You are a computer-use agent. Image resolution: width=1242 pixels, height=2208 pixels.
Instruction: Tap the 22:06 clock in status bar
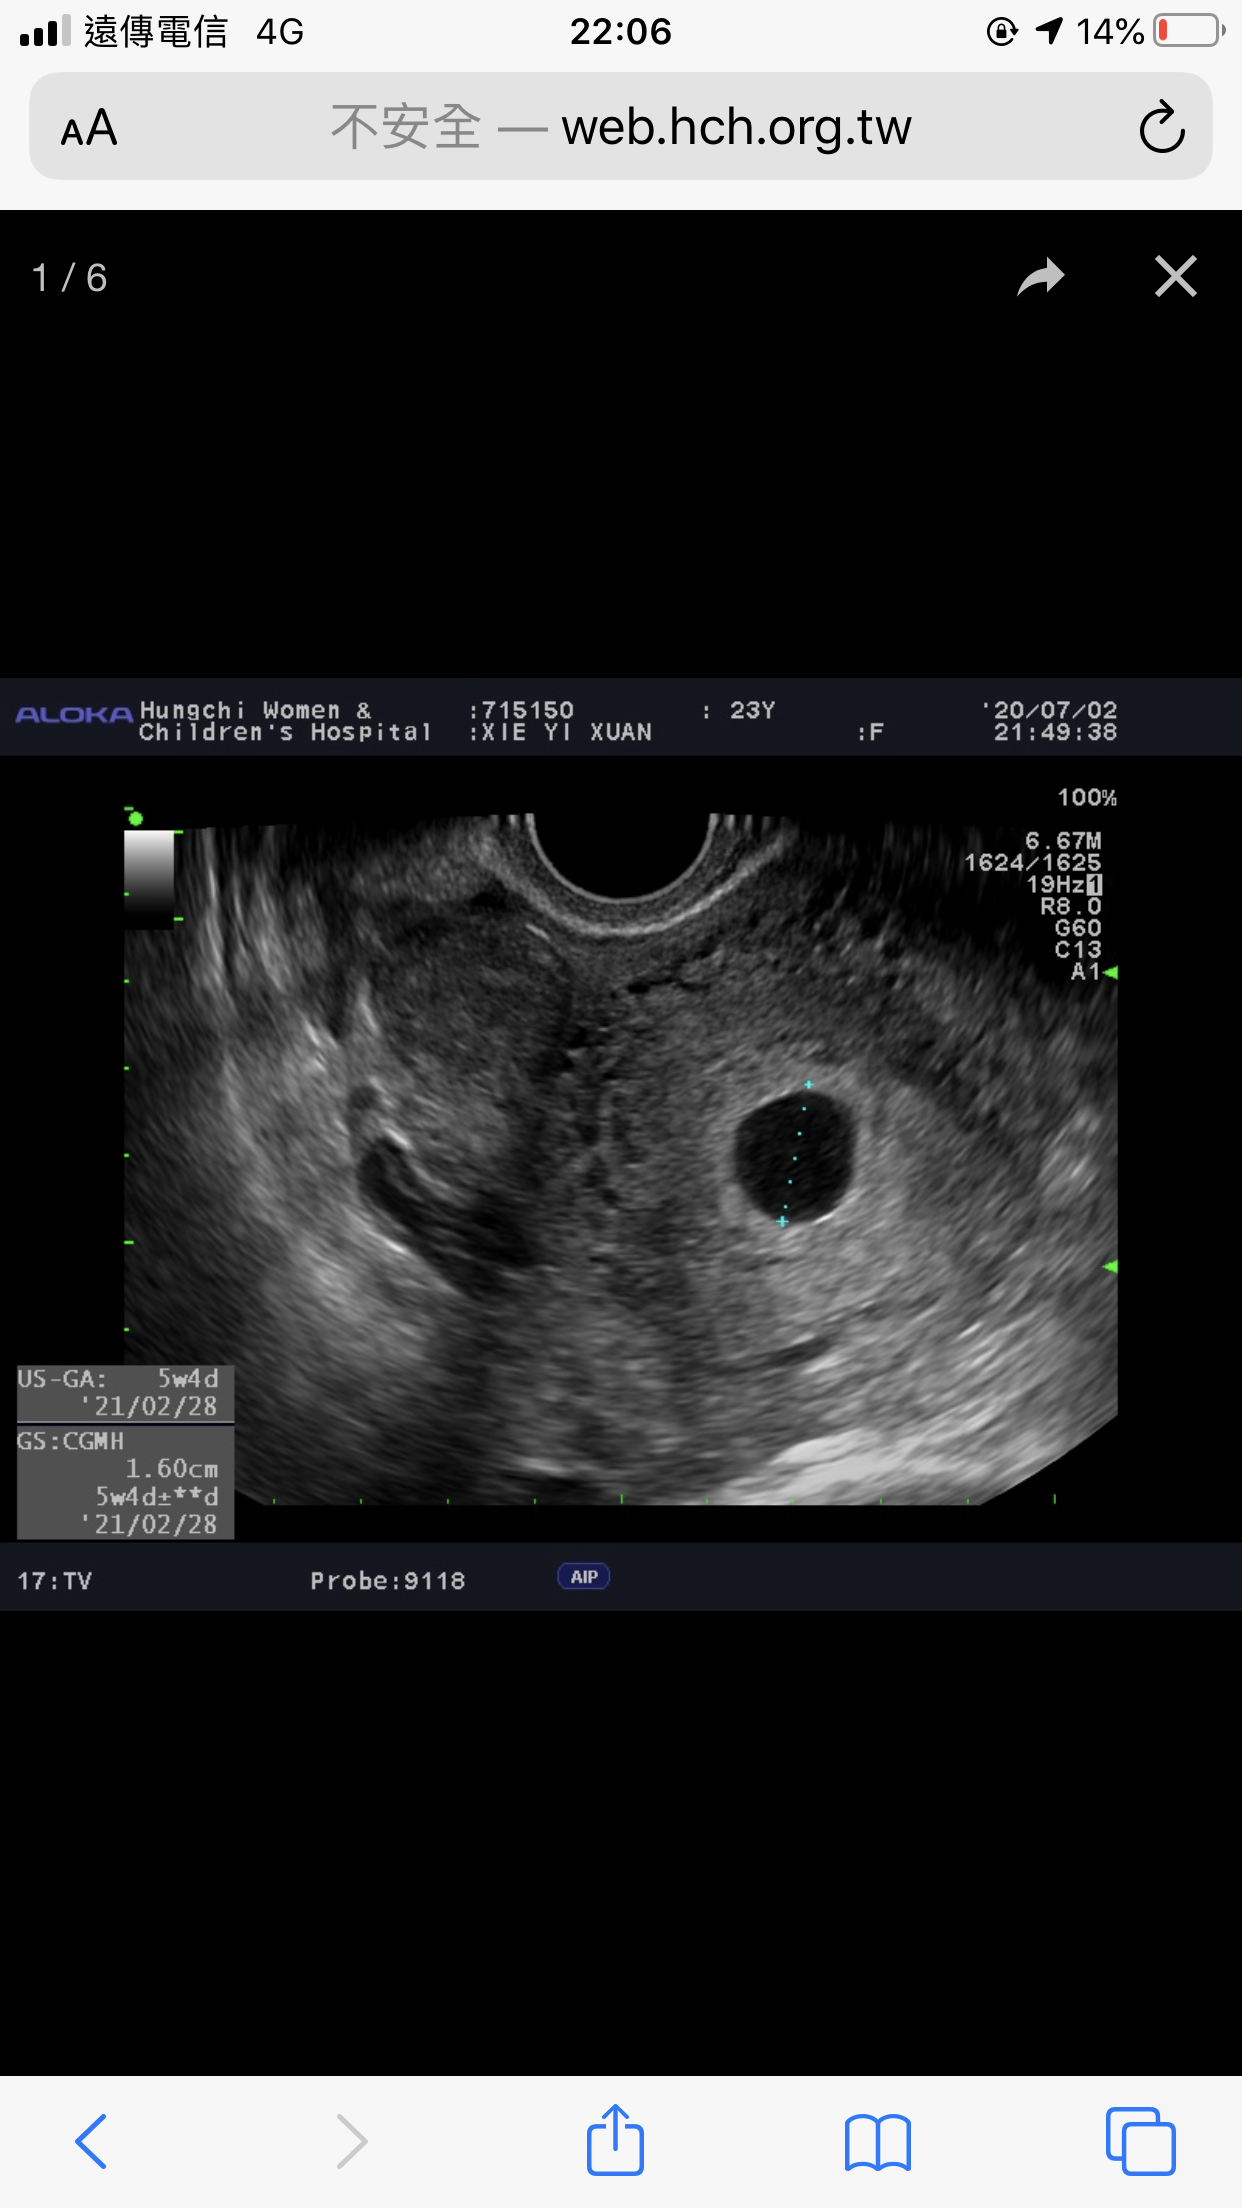(620, 31)
